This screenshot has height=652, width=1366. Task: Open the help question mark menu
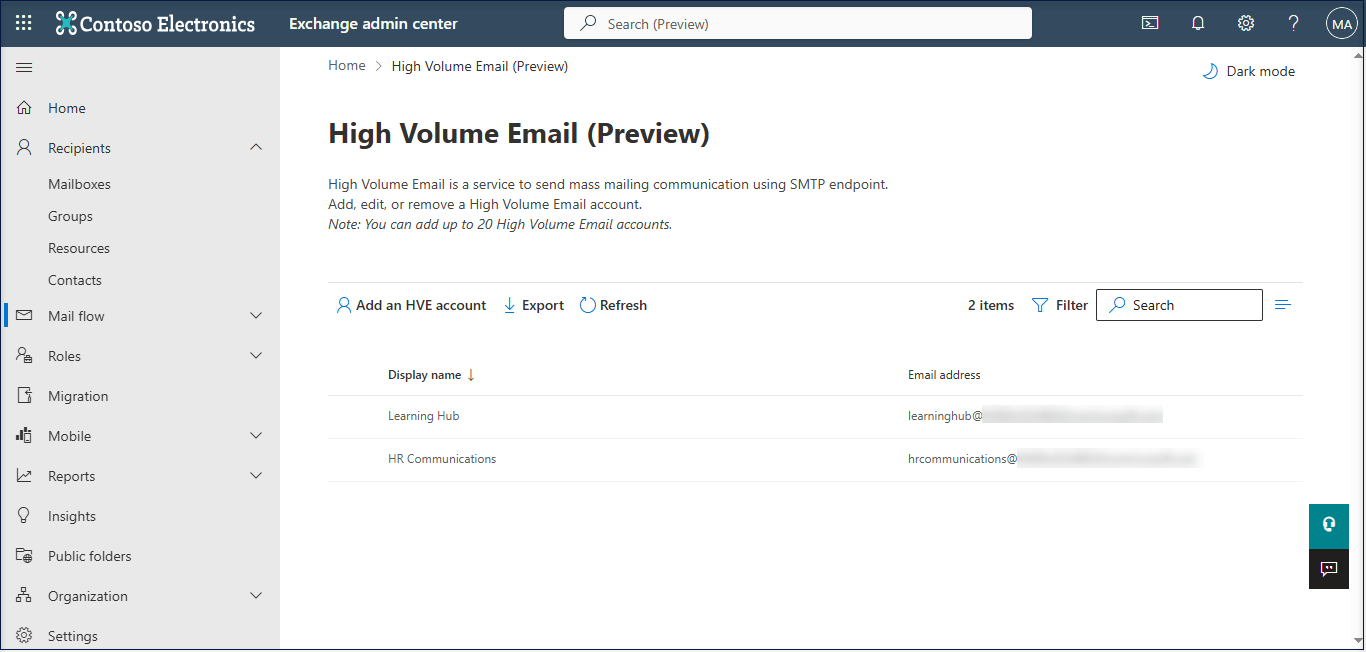[x=1293, y=22]
